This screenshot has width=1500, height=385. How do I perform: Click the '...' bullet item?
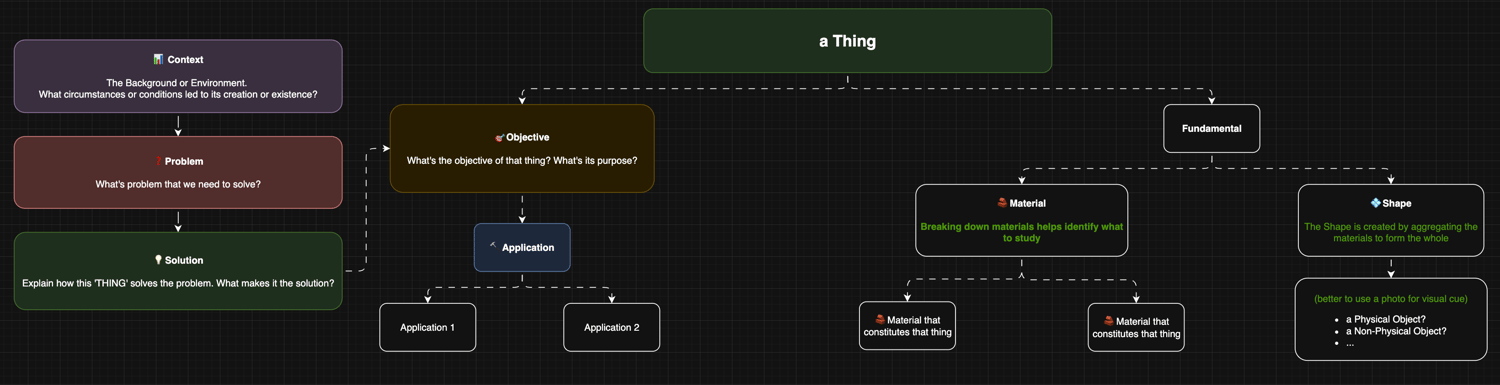[1351, 343]
